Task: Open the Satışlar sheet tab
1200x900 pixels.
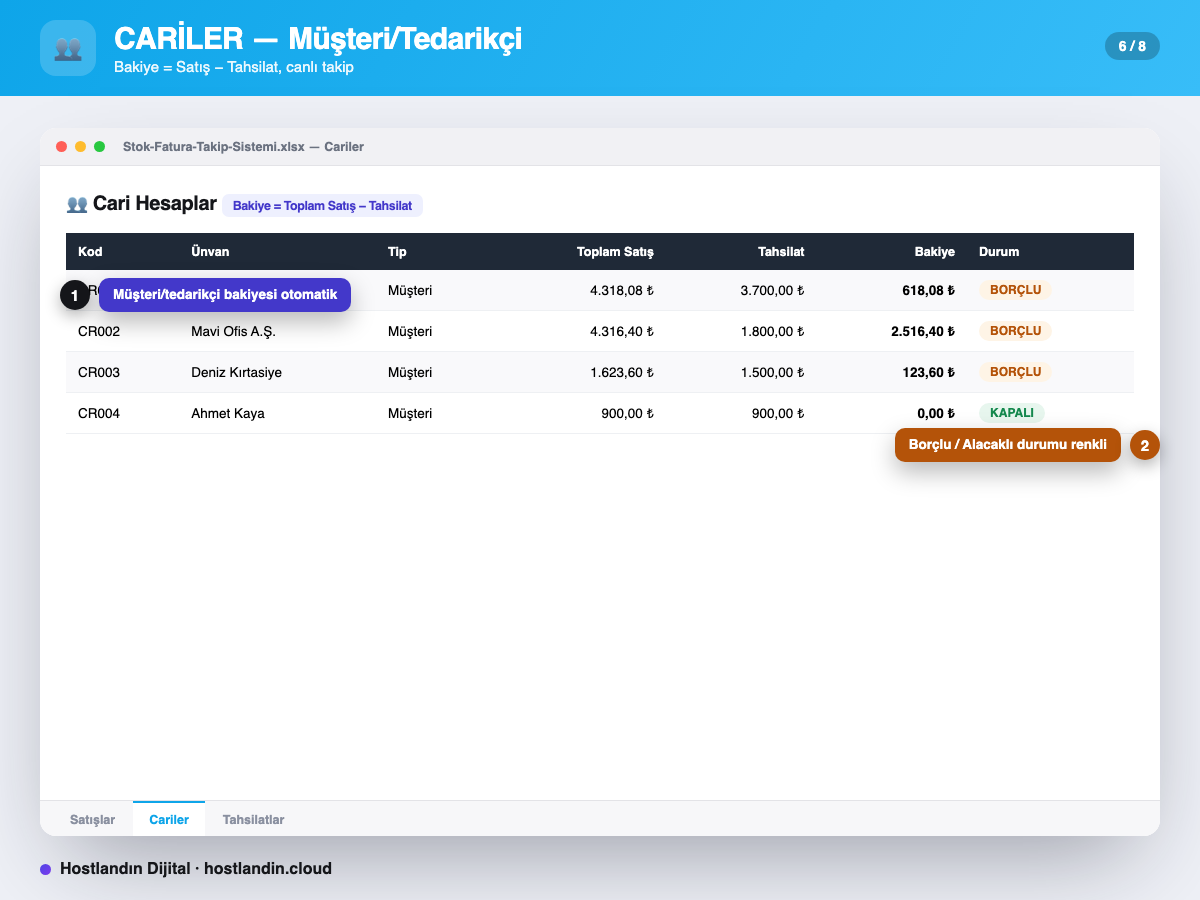Action: (x=92, y=819)
